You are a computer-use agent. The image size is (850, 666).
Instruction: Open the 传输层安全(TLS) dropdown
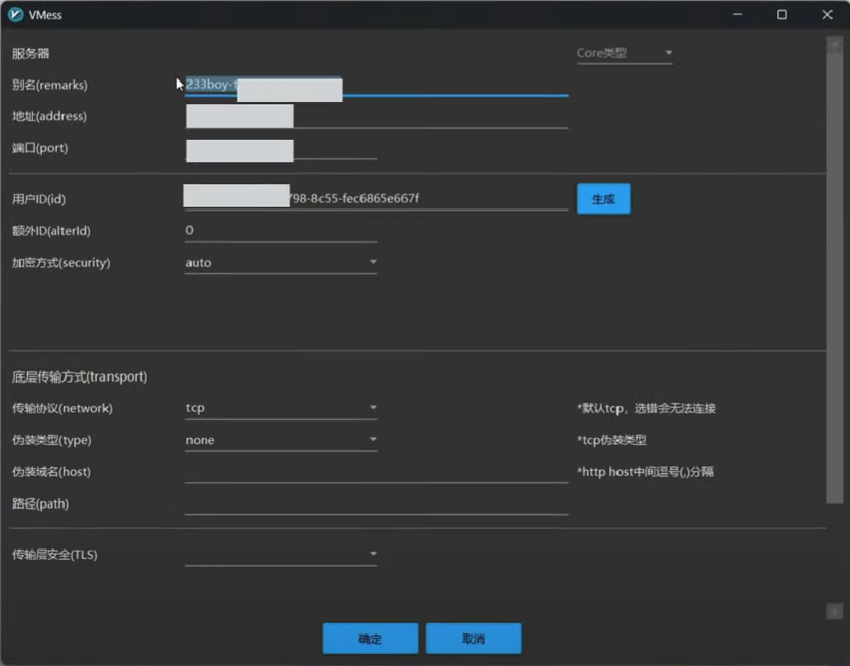280,554
